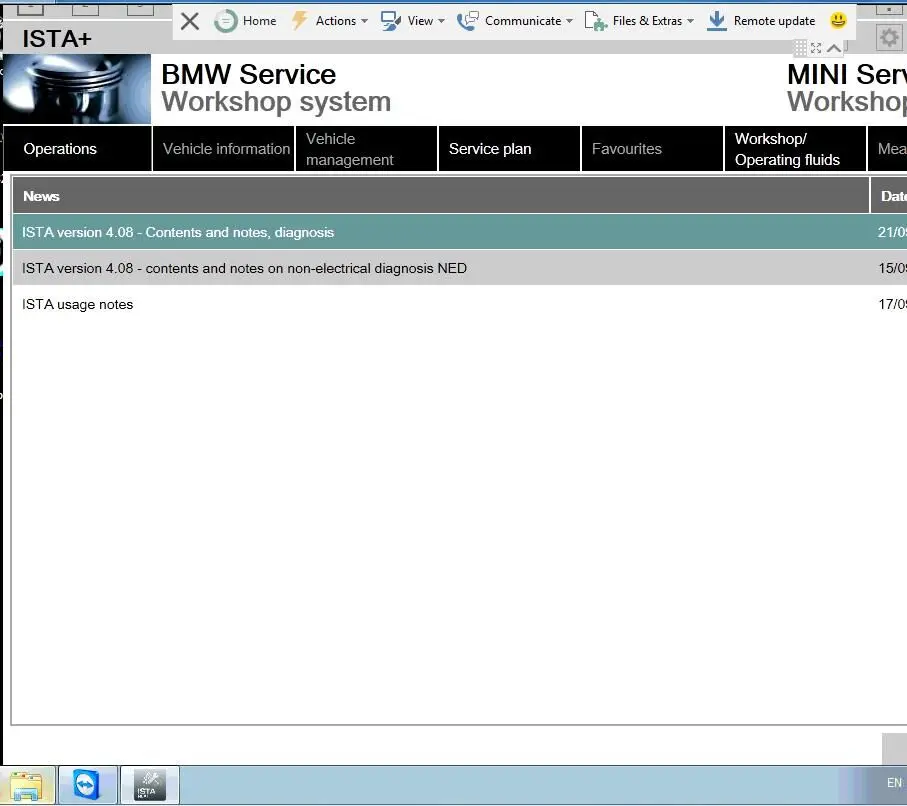
Task: Close the TeamViewer toolbar with the X
Action: tap(190, 21)
